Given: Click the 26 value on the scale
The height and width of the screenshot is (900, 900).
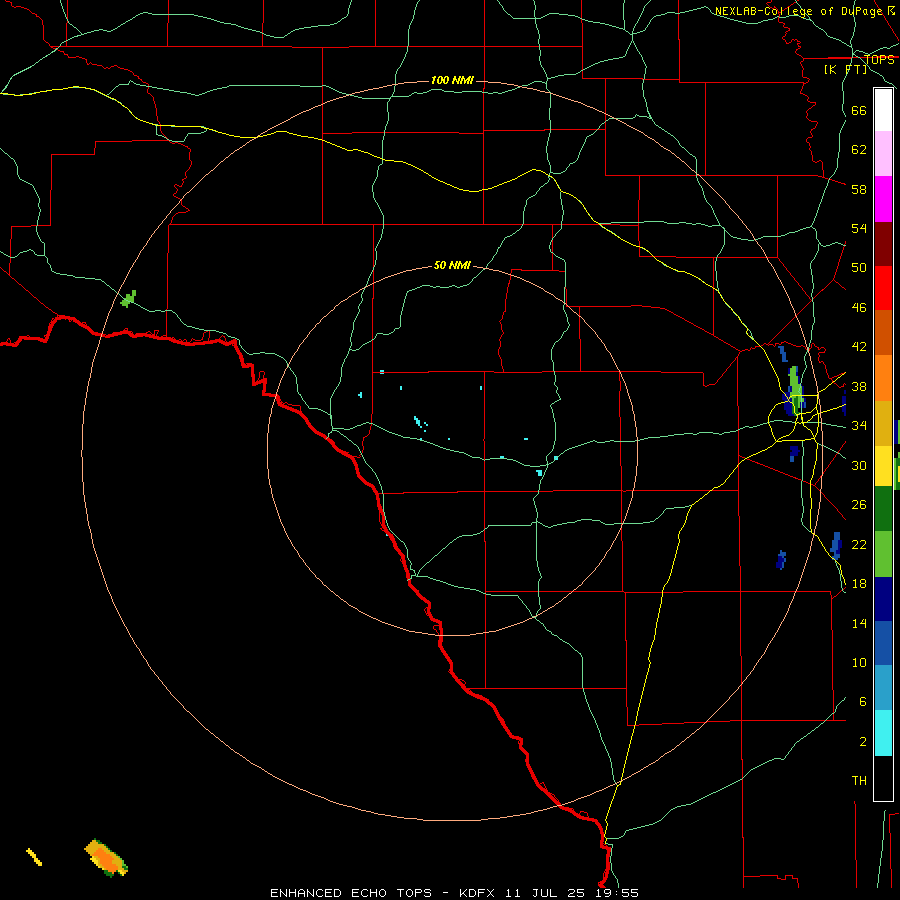Looking at the screenshot, I should point(859,505).
